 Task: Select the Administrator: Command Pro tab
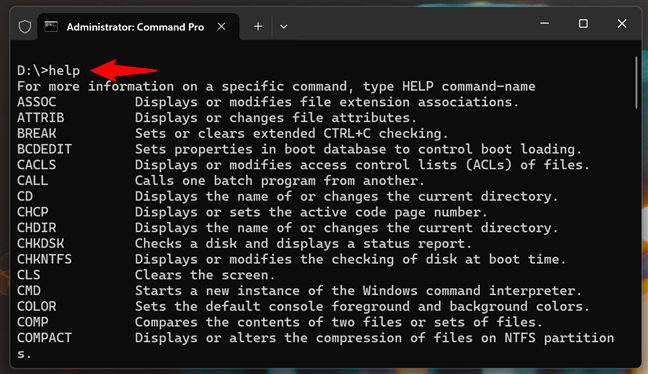tap(138, 27)
